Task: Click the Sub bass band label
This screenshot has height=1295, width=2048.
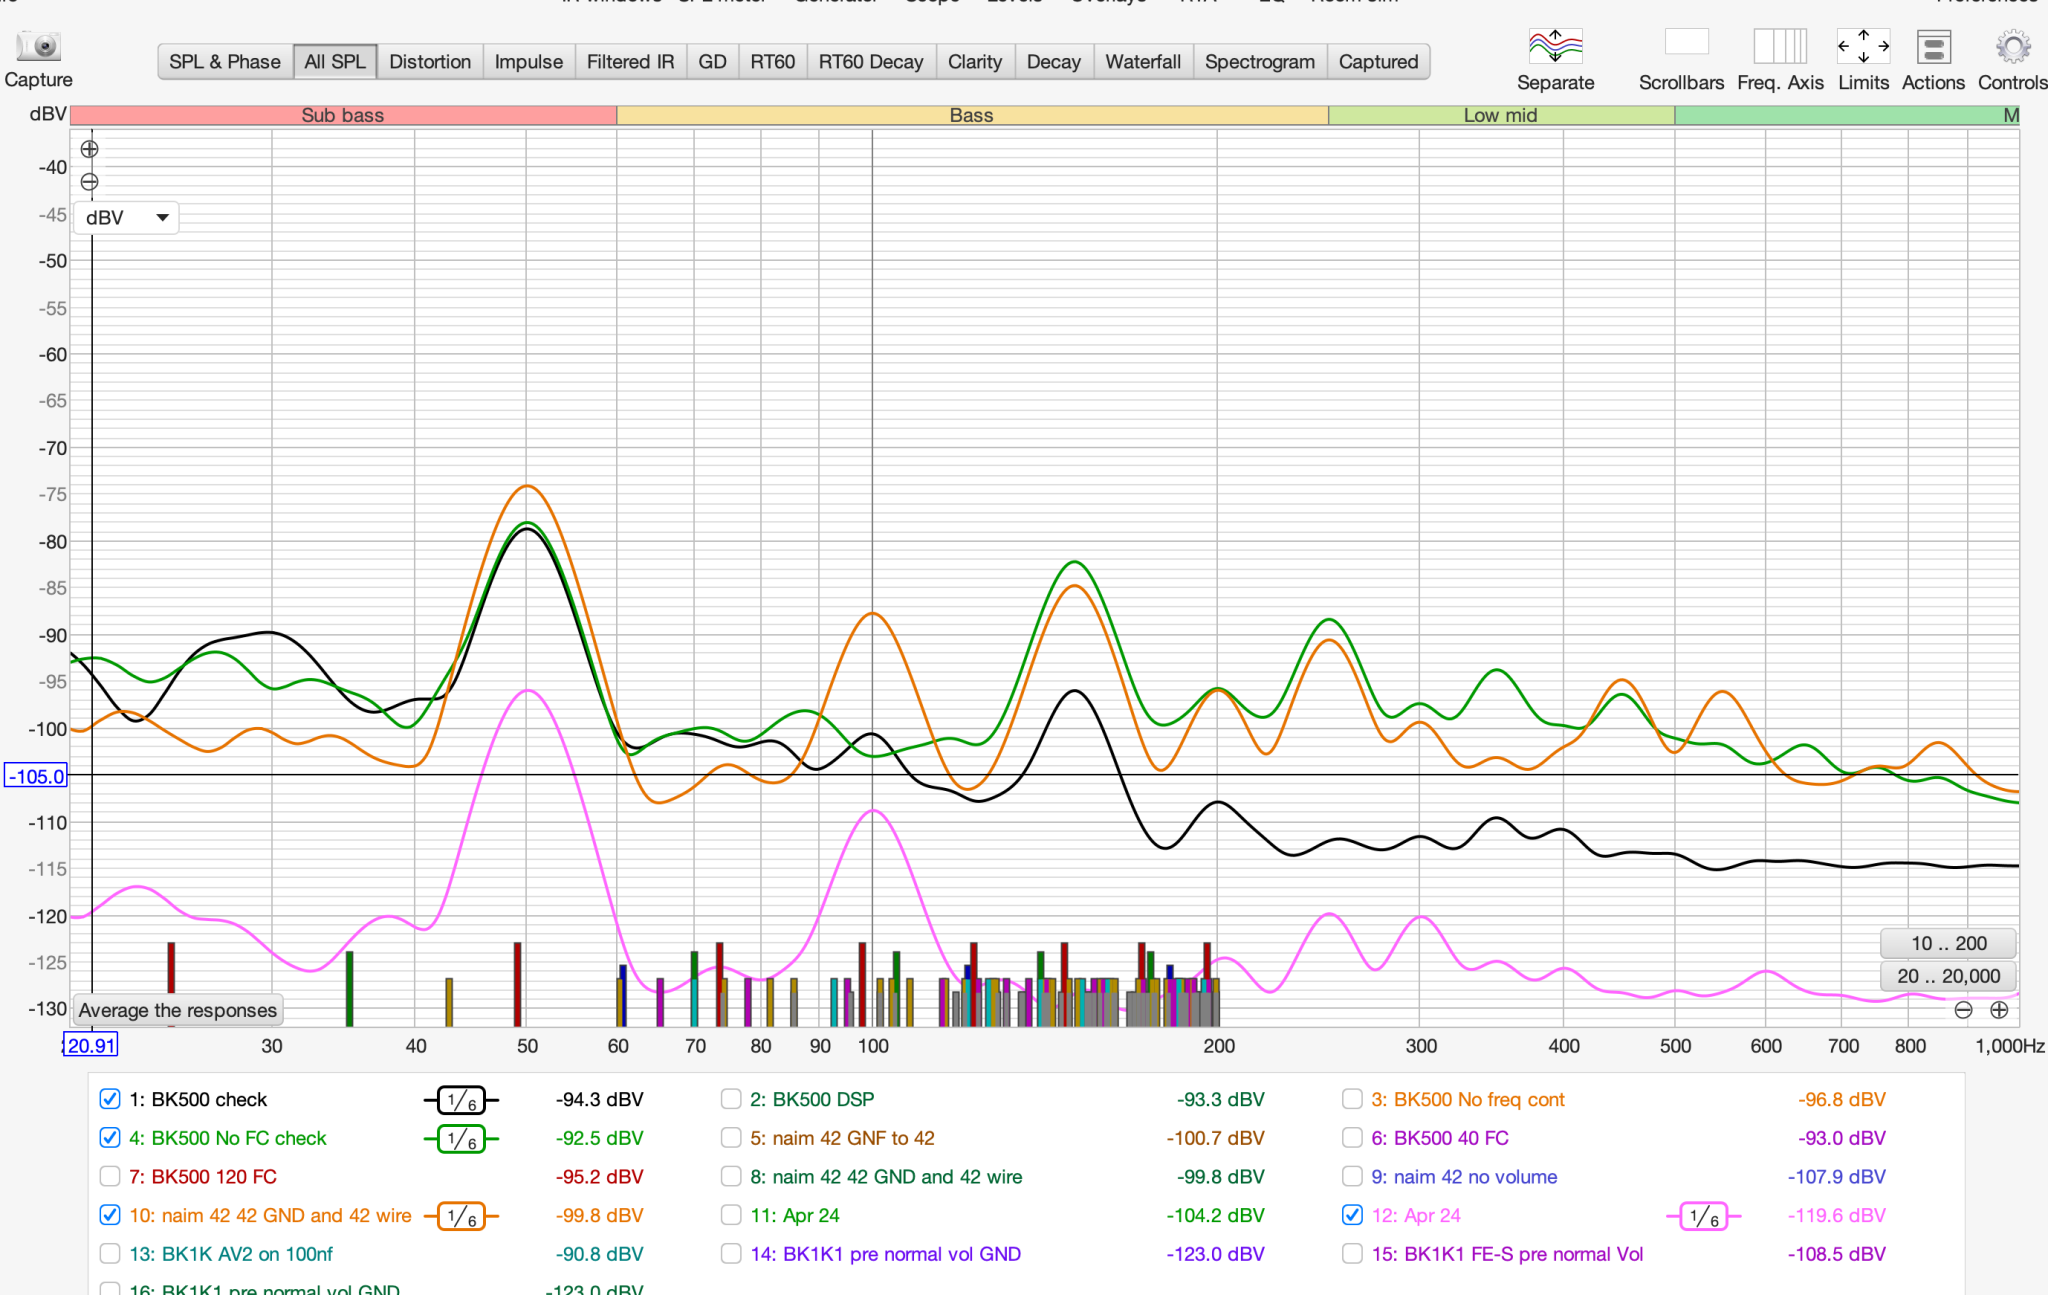Action: tap(343, 115)
